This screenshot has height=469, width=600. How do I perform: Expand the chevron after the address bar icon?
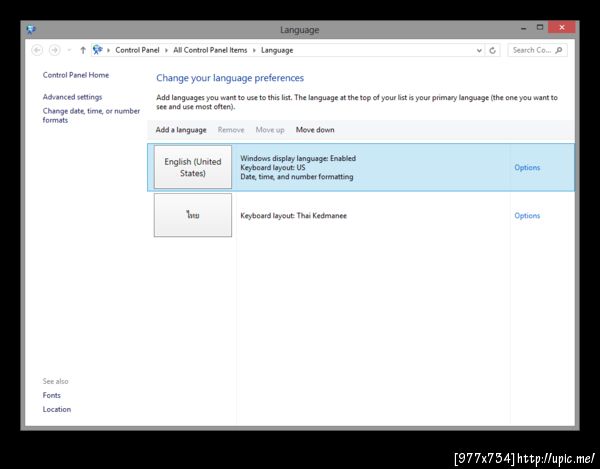(109, 50)
